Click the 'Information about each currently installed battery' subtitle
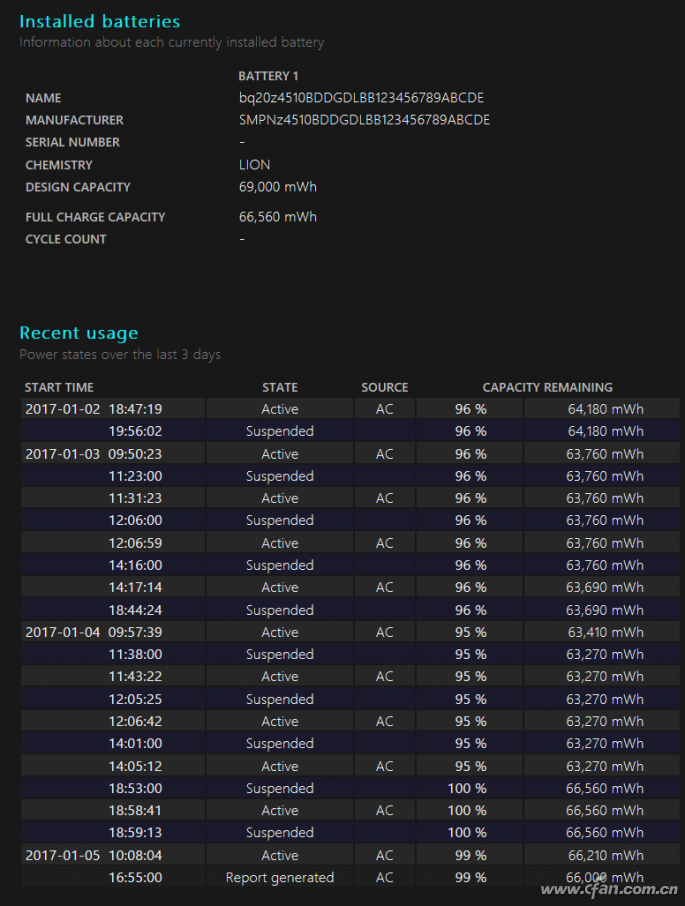Screen dimensions: 685x906 [172, 42]
